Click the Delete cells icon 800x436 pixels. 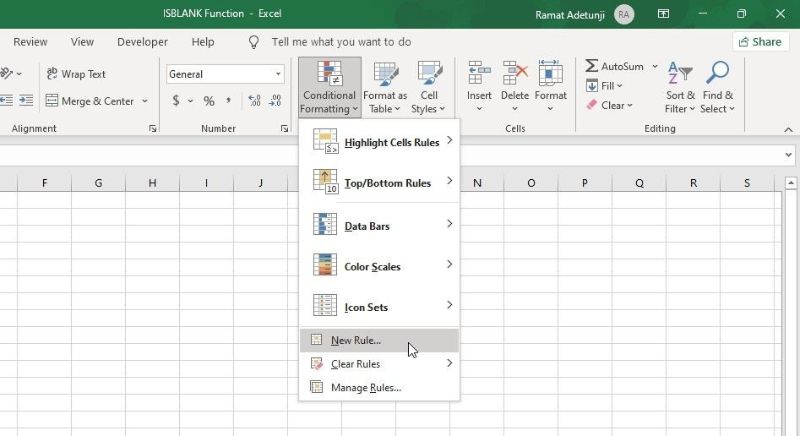(515, 75)
